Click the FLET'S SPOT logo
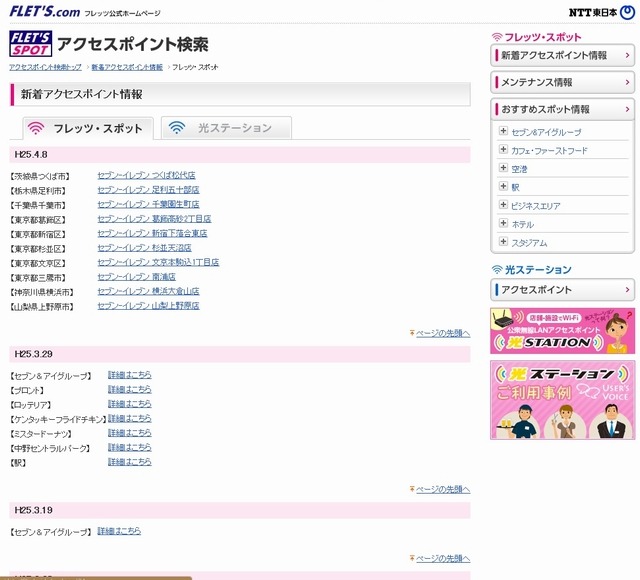 point(31,44)
